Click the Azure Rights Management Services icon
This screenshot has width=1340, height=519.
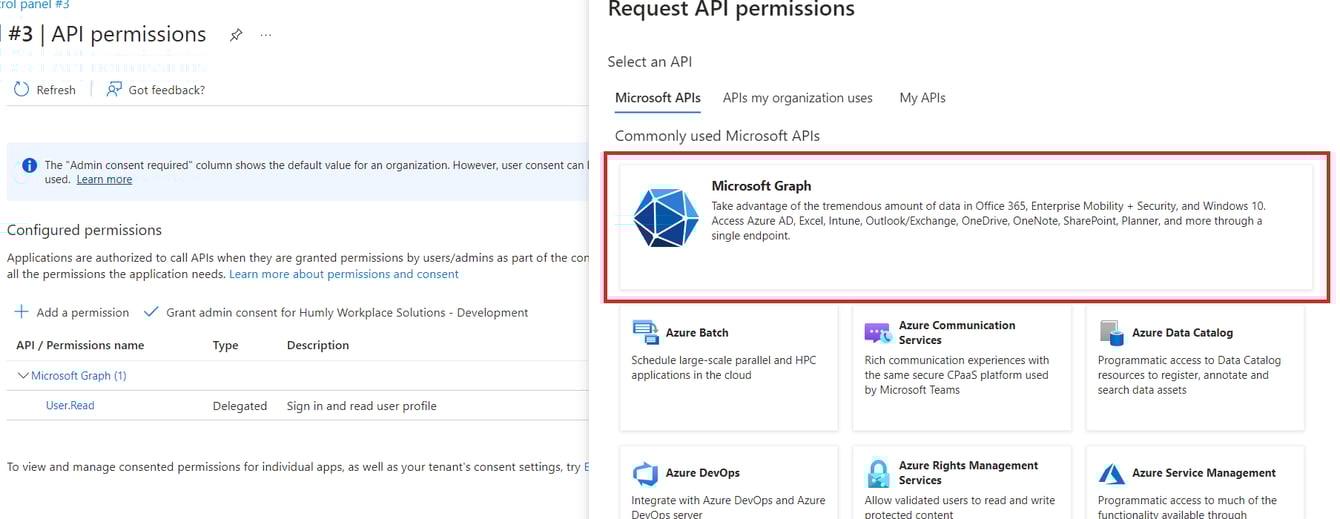click(x=877, y=473)
